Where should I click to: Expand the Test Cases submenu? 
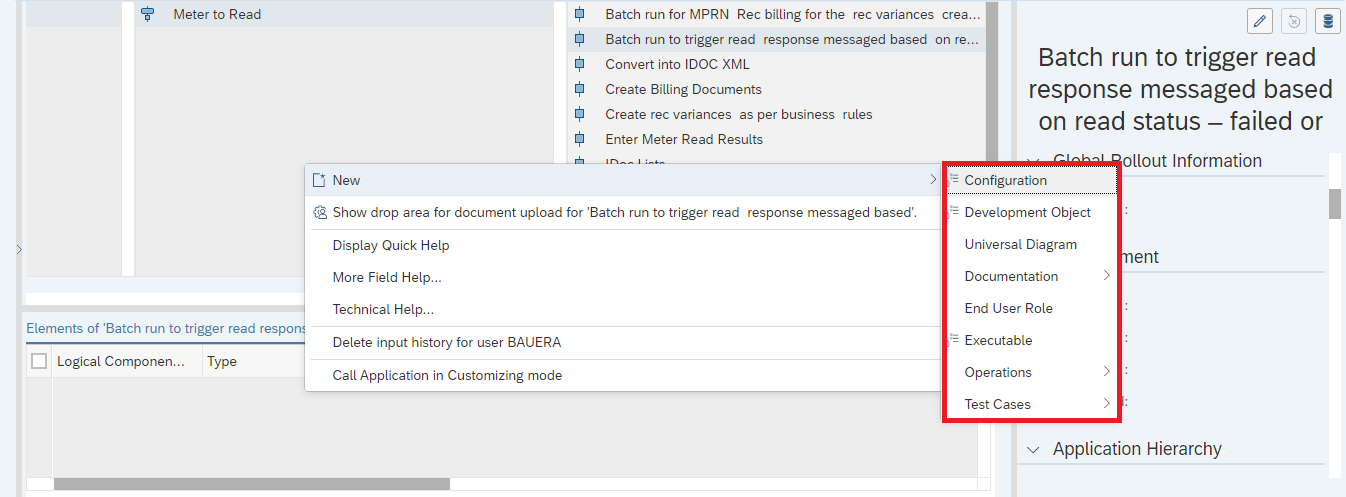point(1106,404)
